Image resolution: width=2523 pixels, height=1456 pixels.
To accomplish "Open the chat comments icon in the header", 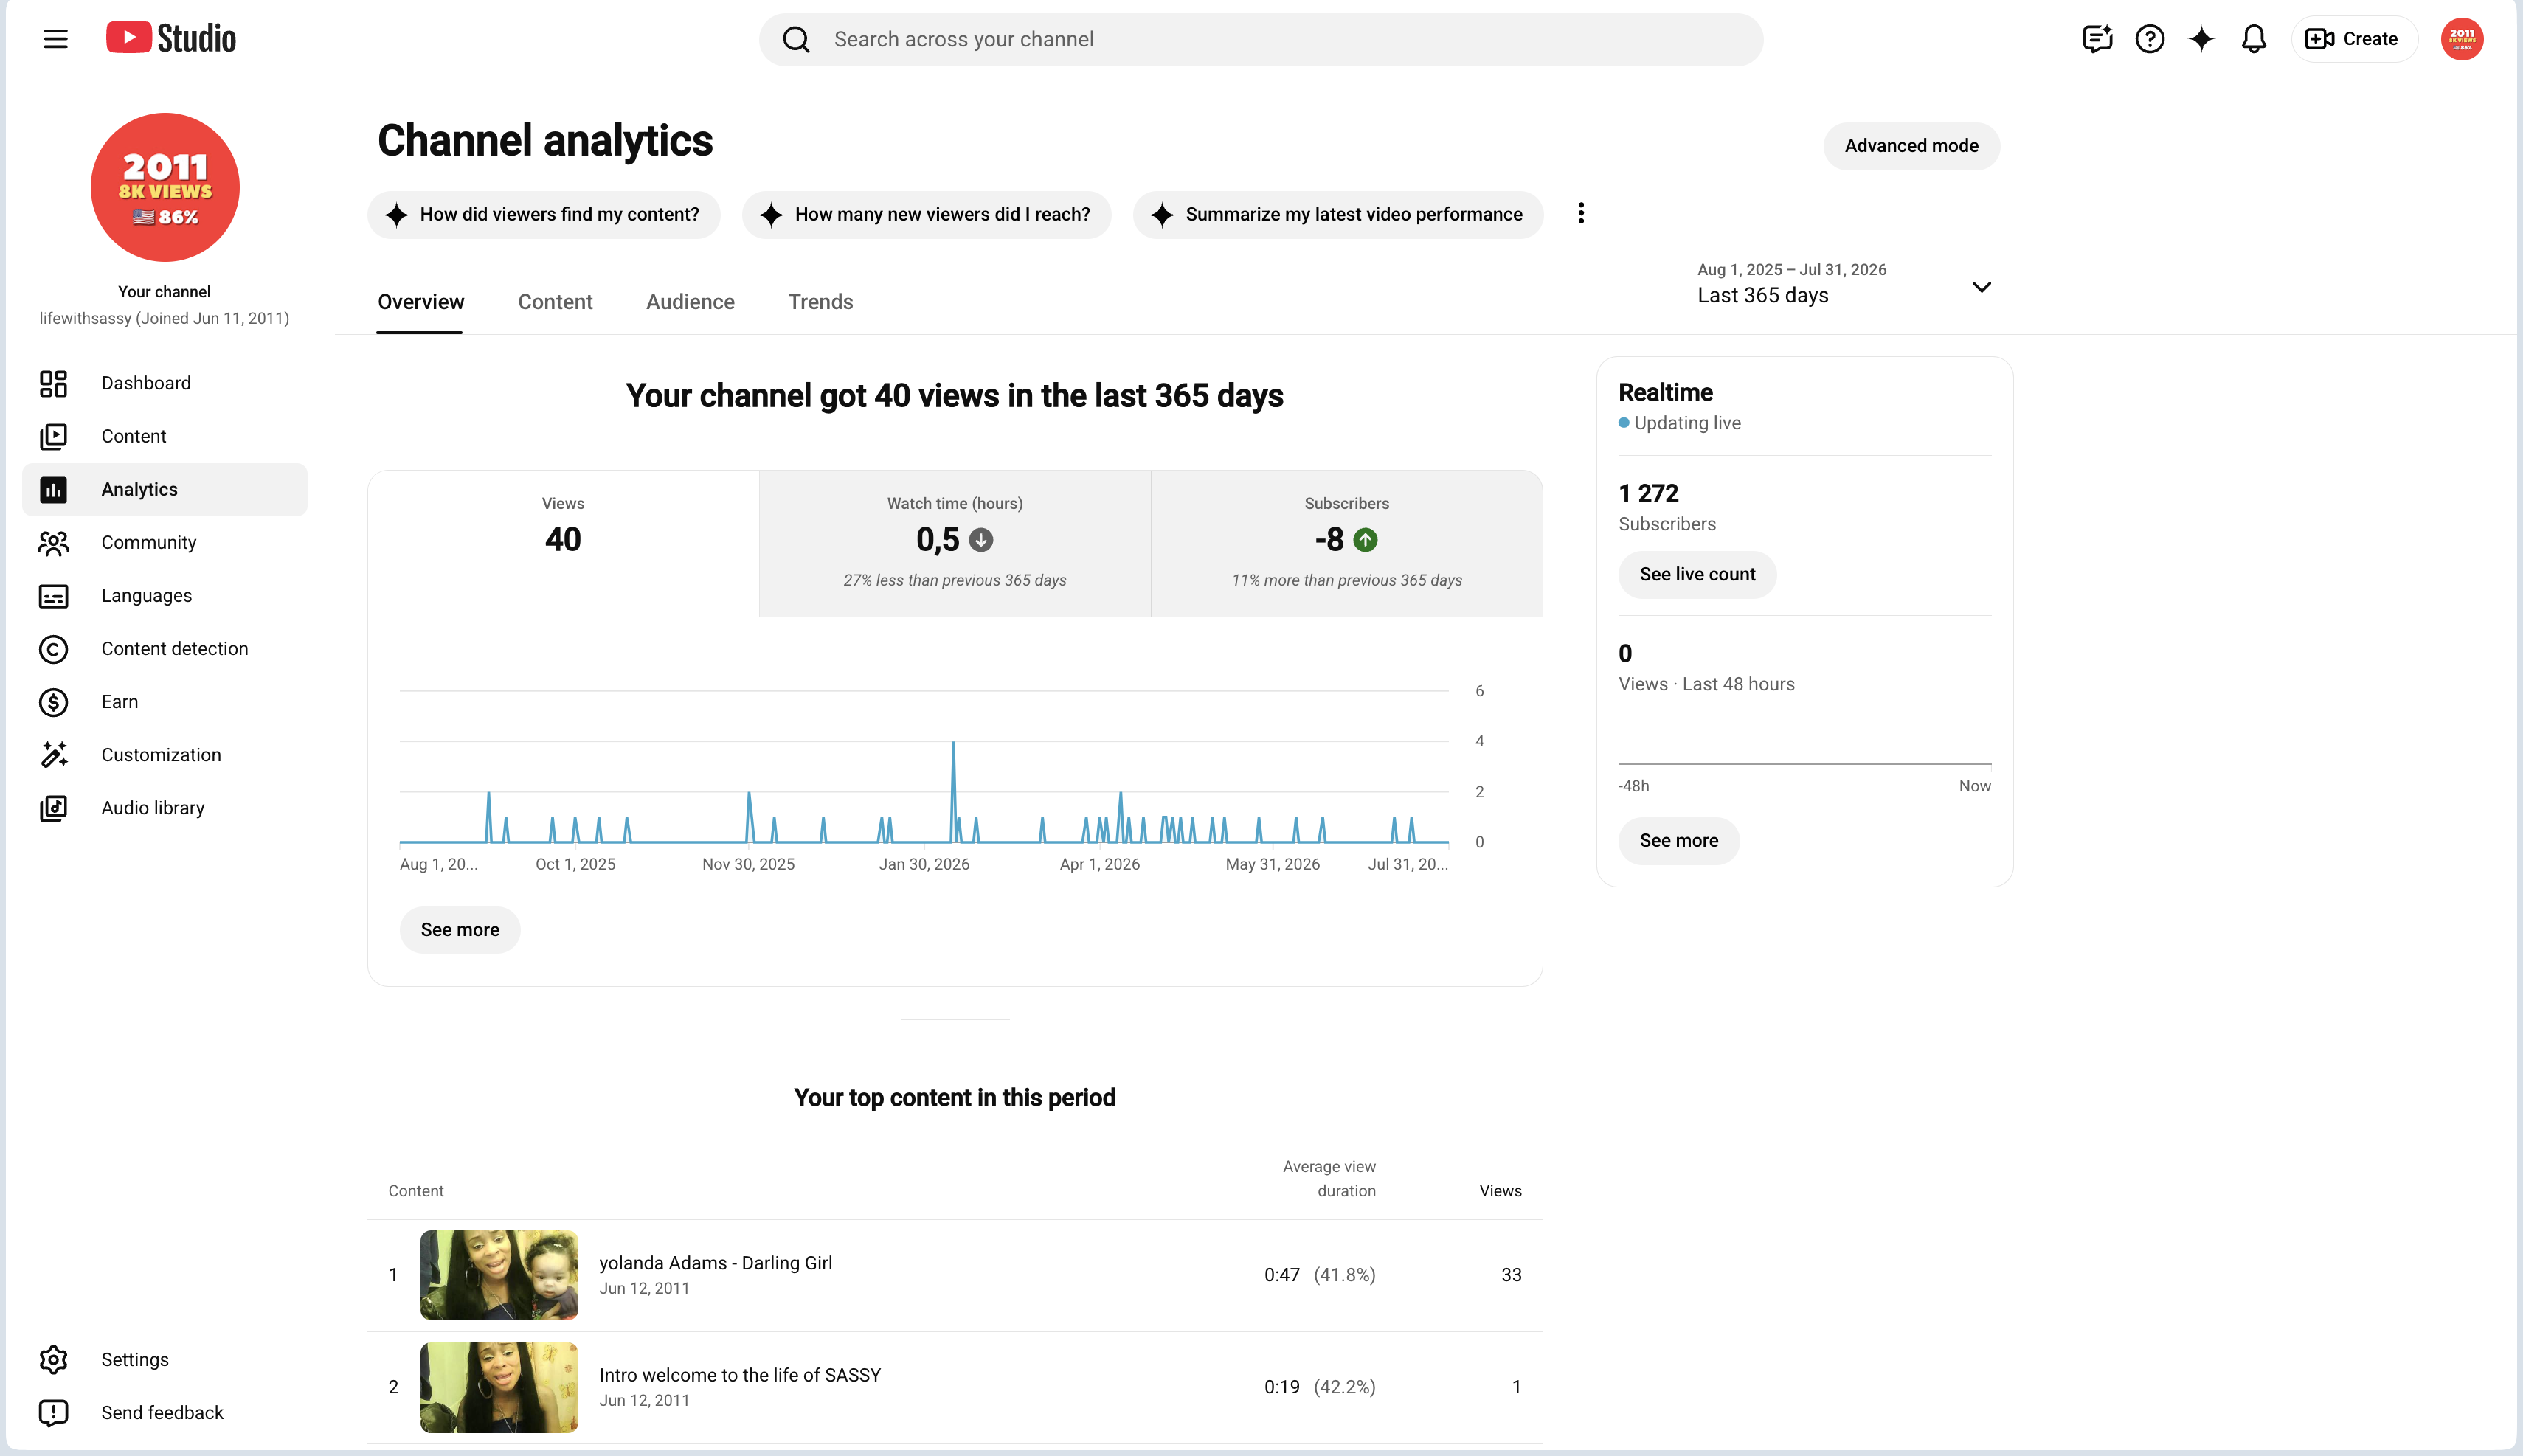I will click(2097, 39).
